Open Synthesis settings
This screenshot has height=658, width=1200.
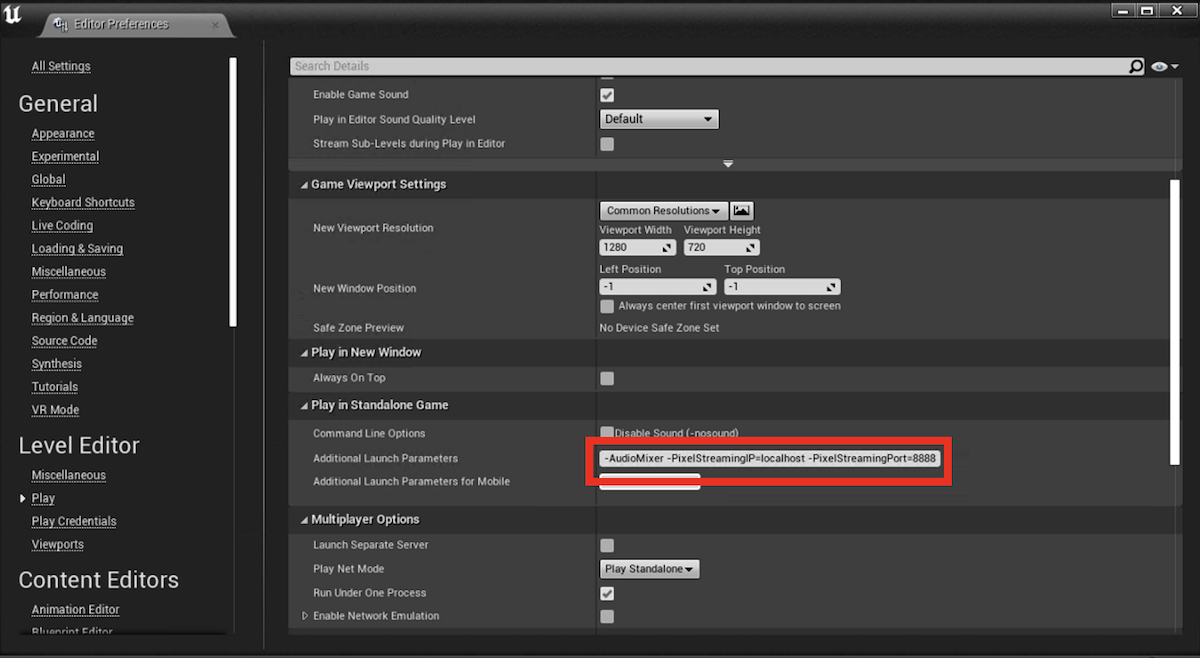click(x=57, y=364)
